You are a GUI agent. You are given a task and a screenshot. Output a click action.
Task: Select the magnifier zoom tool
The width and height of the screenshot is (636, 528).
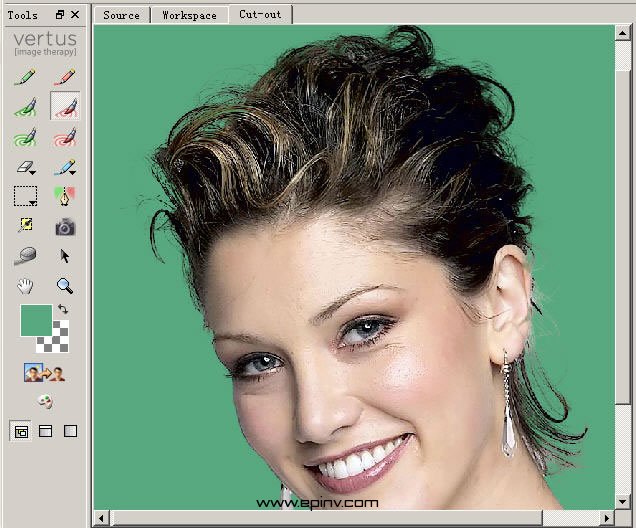point(65,286)
